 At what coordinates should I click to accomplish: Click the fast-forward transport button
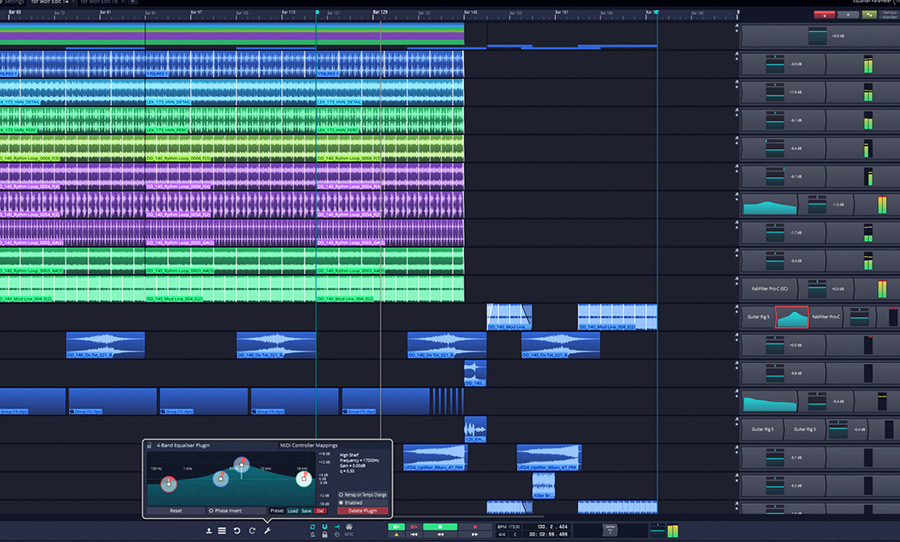coord(475,535)
